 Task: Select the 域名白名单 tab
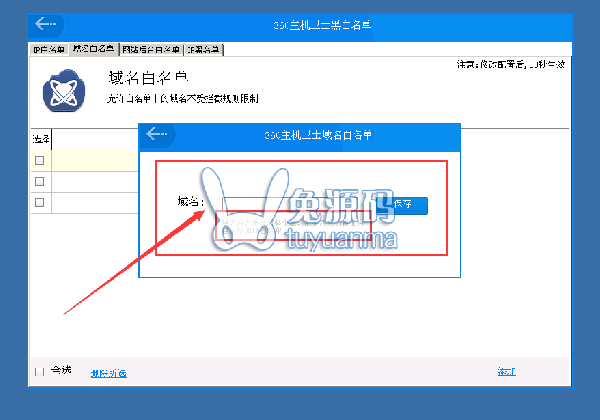(93, 49)
